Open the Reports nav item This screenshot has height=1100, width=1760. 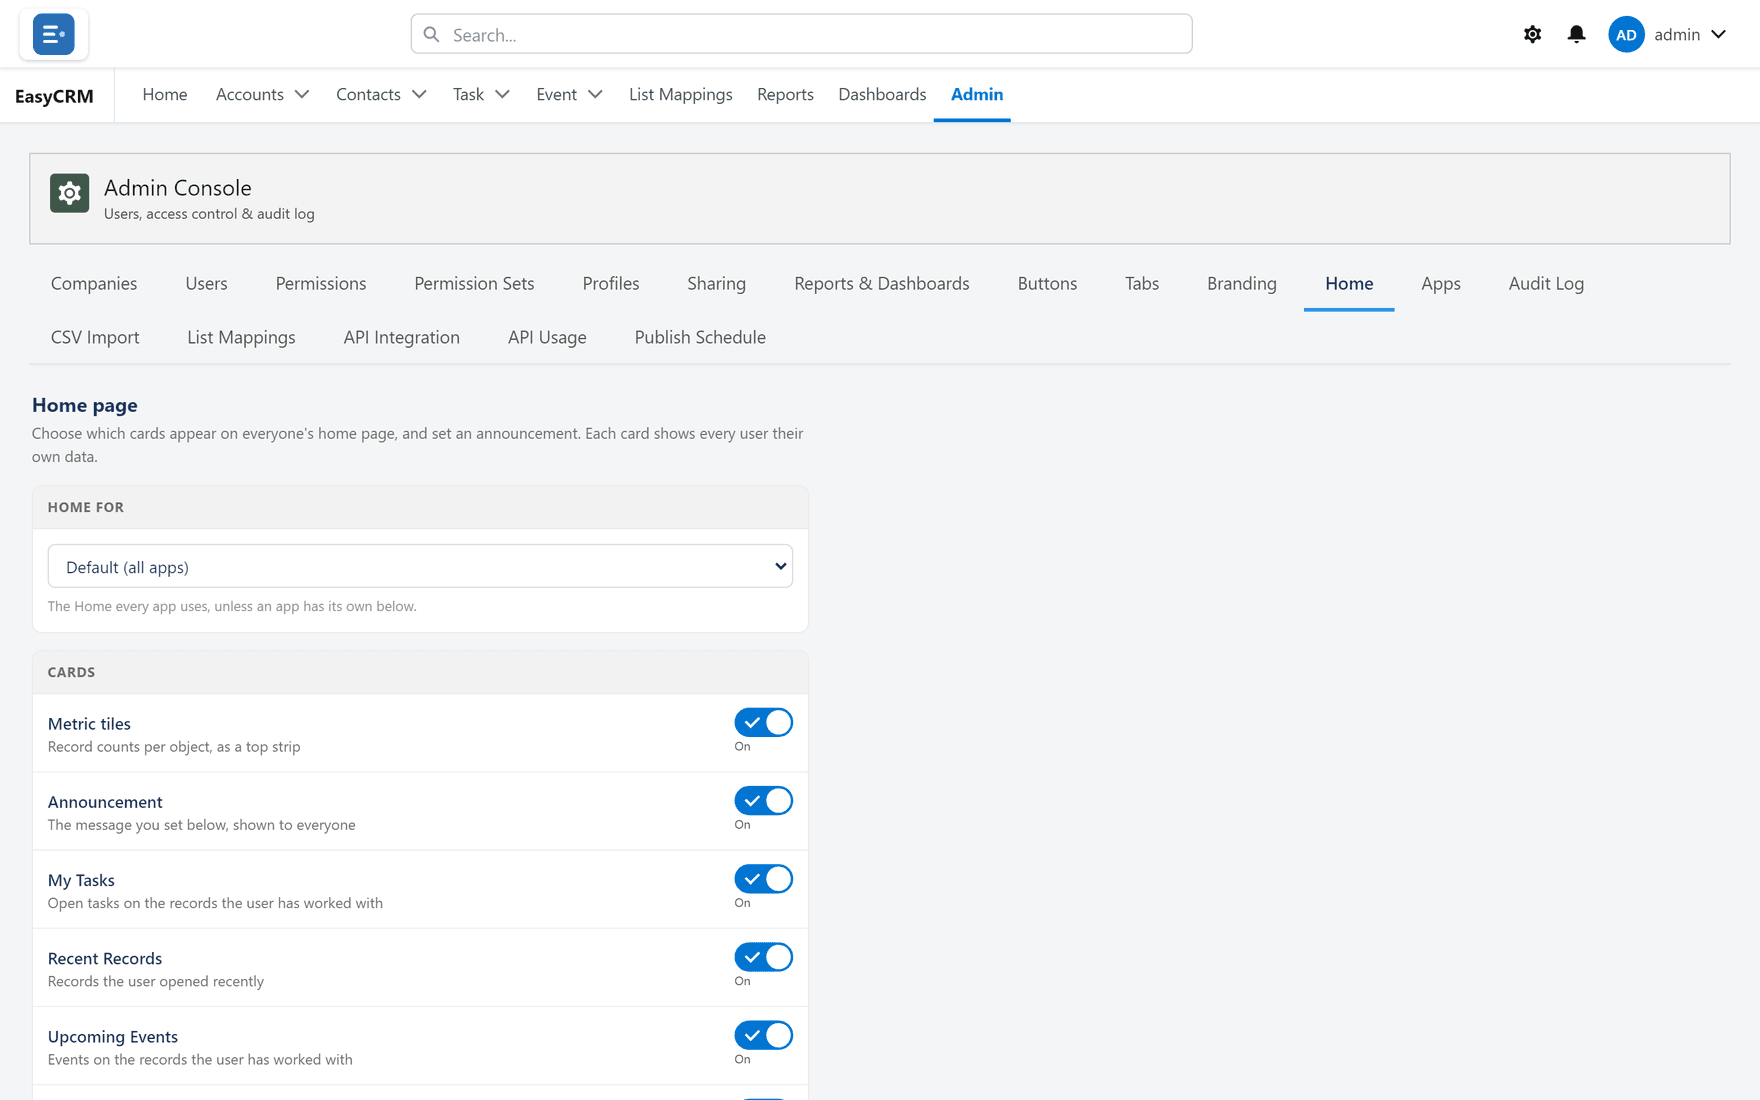pos(785,94)
